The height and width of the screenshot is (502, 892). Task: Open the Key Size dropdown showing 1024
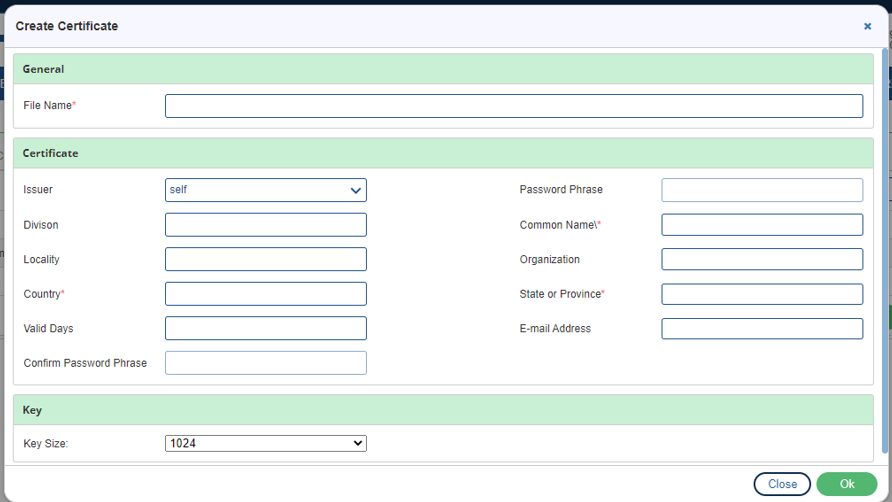pos(266,443)
